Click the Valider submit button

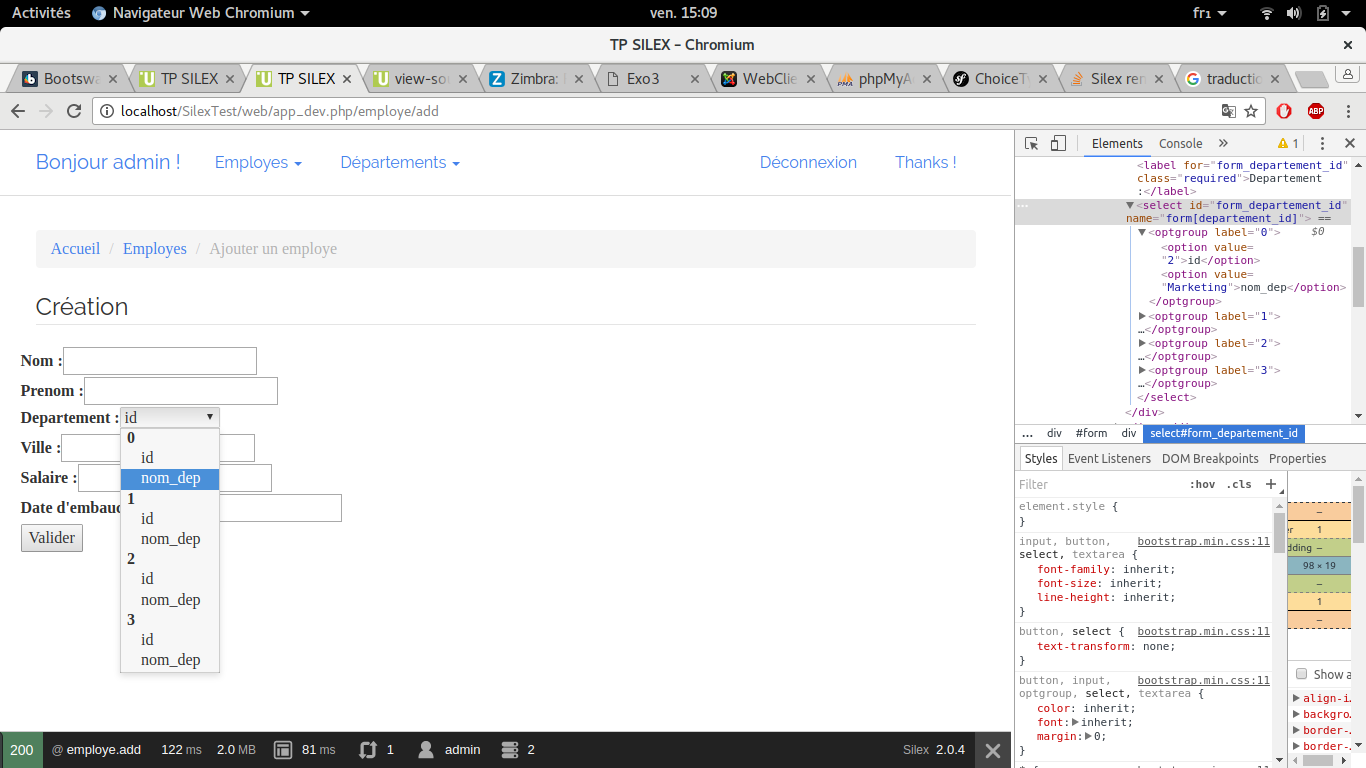coord(52,538)
